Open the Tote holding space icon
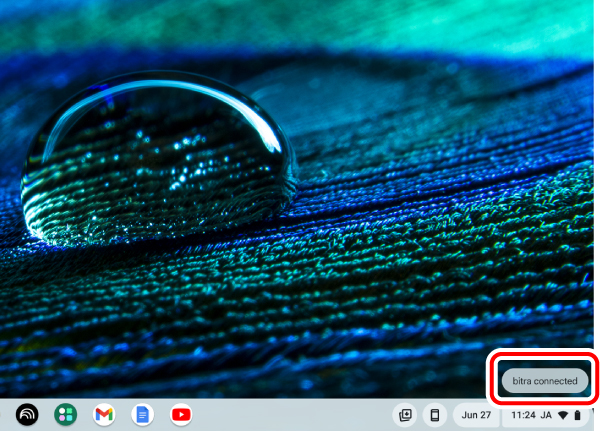The image size is (600, 431). tap(405, 414)
